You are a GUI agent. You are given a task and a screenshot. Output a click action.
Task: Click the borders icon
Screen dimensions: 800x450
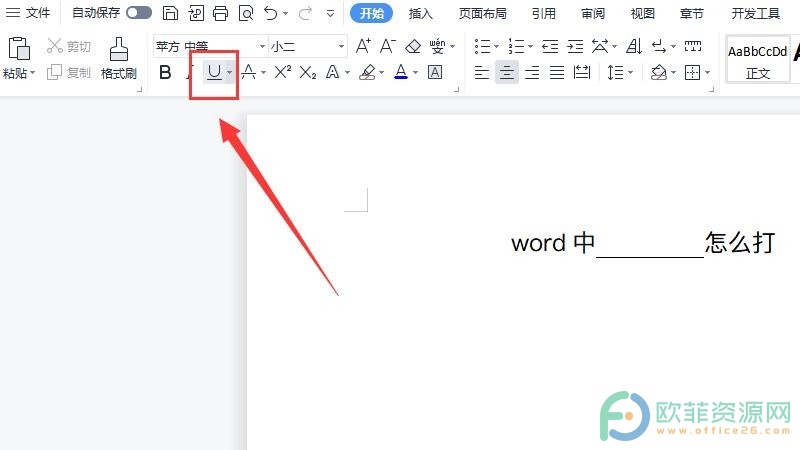click(692, 72)
